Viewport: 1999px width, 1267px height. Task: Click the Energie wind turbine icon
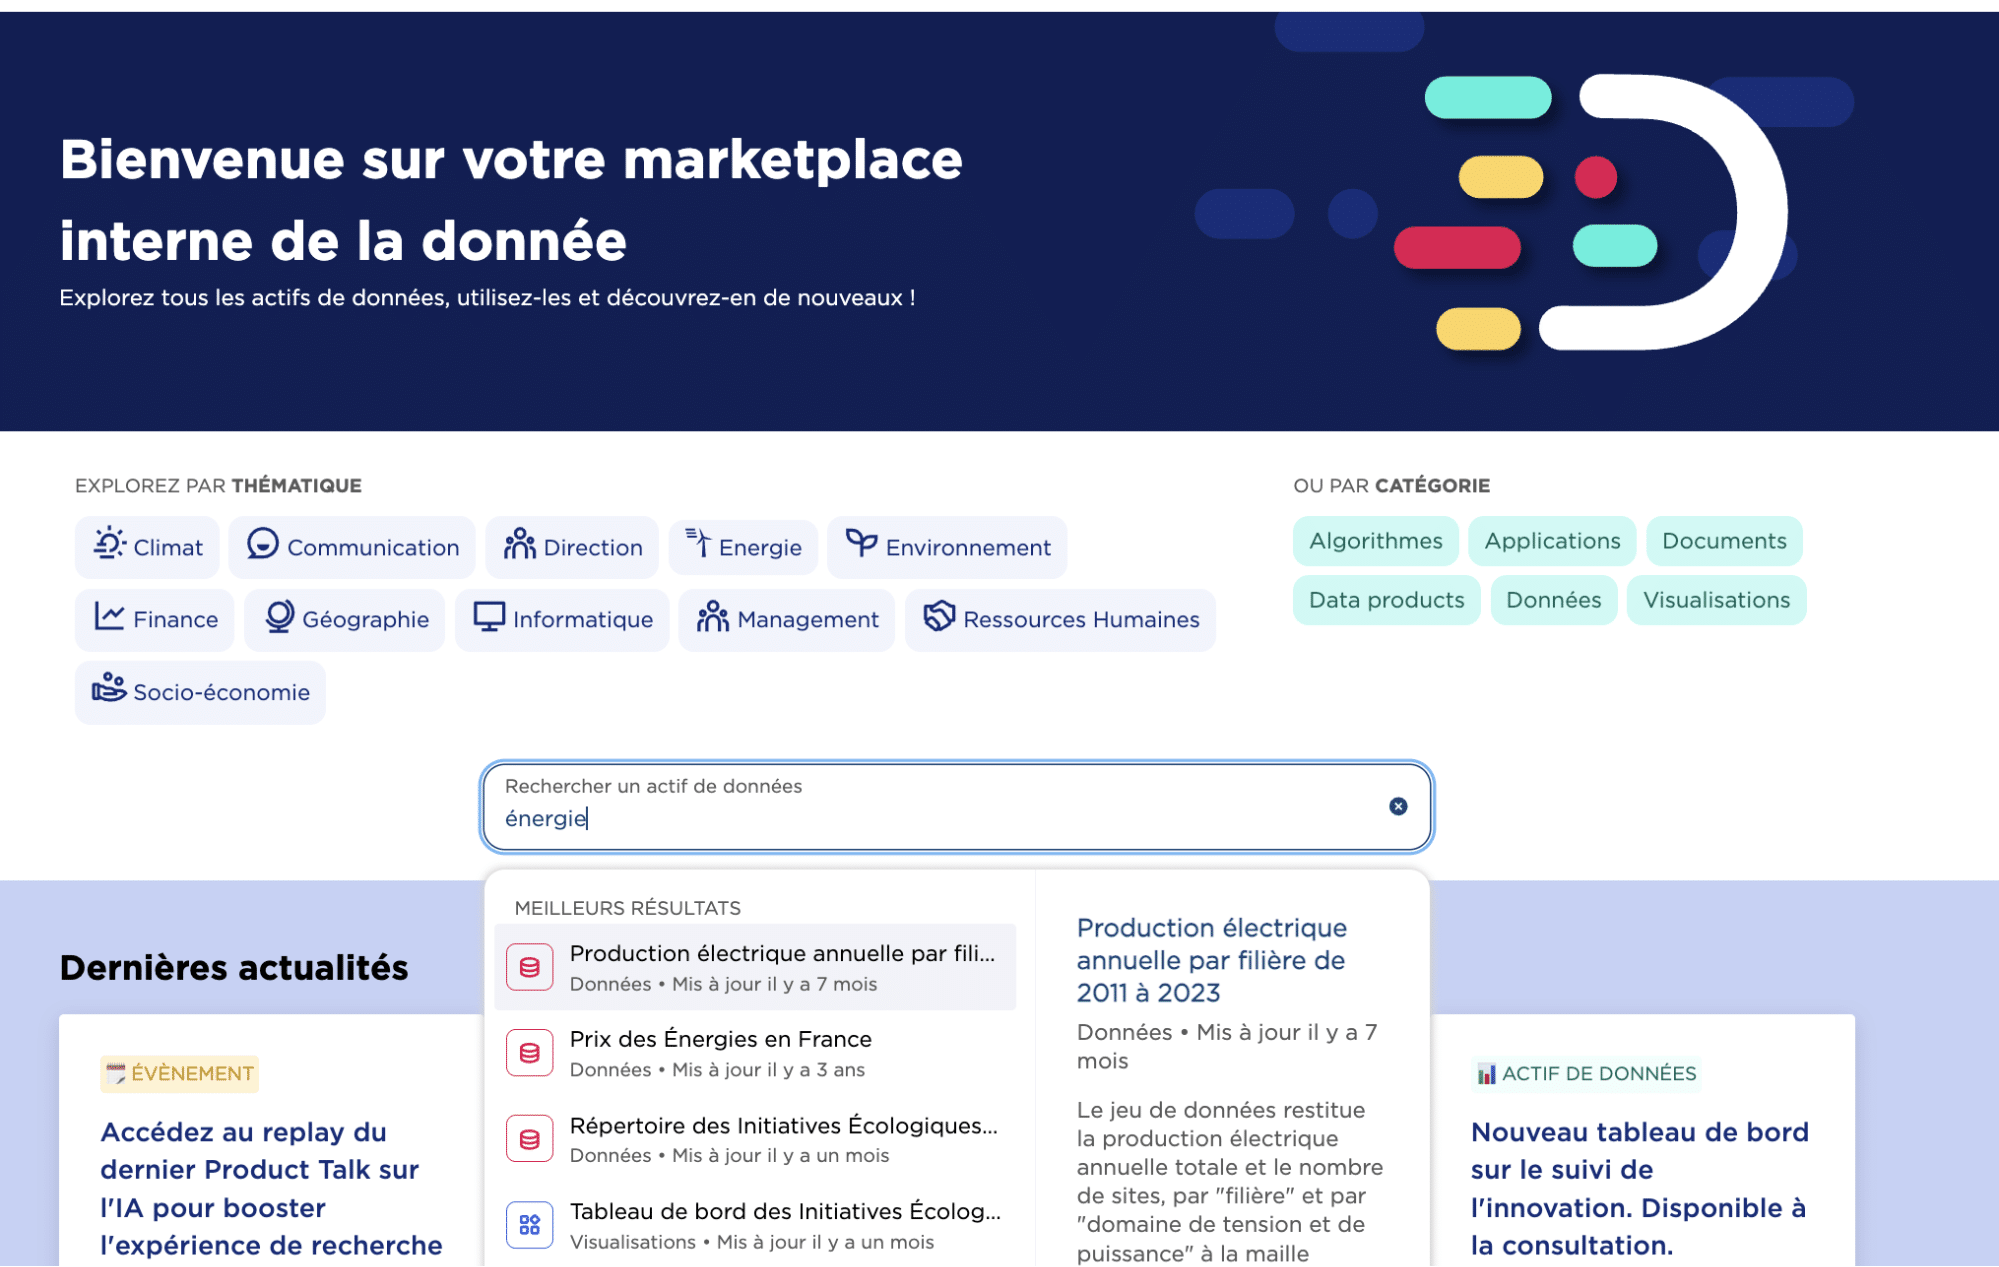point(698,544)
